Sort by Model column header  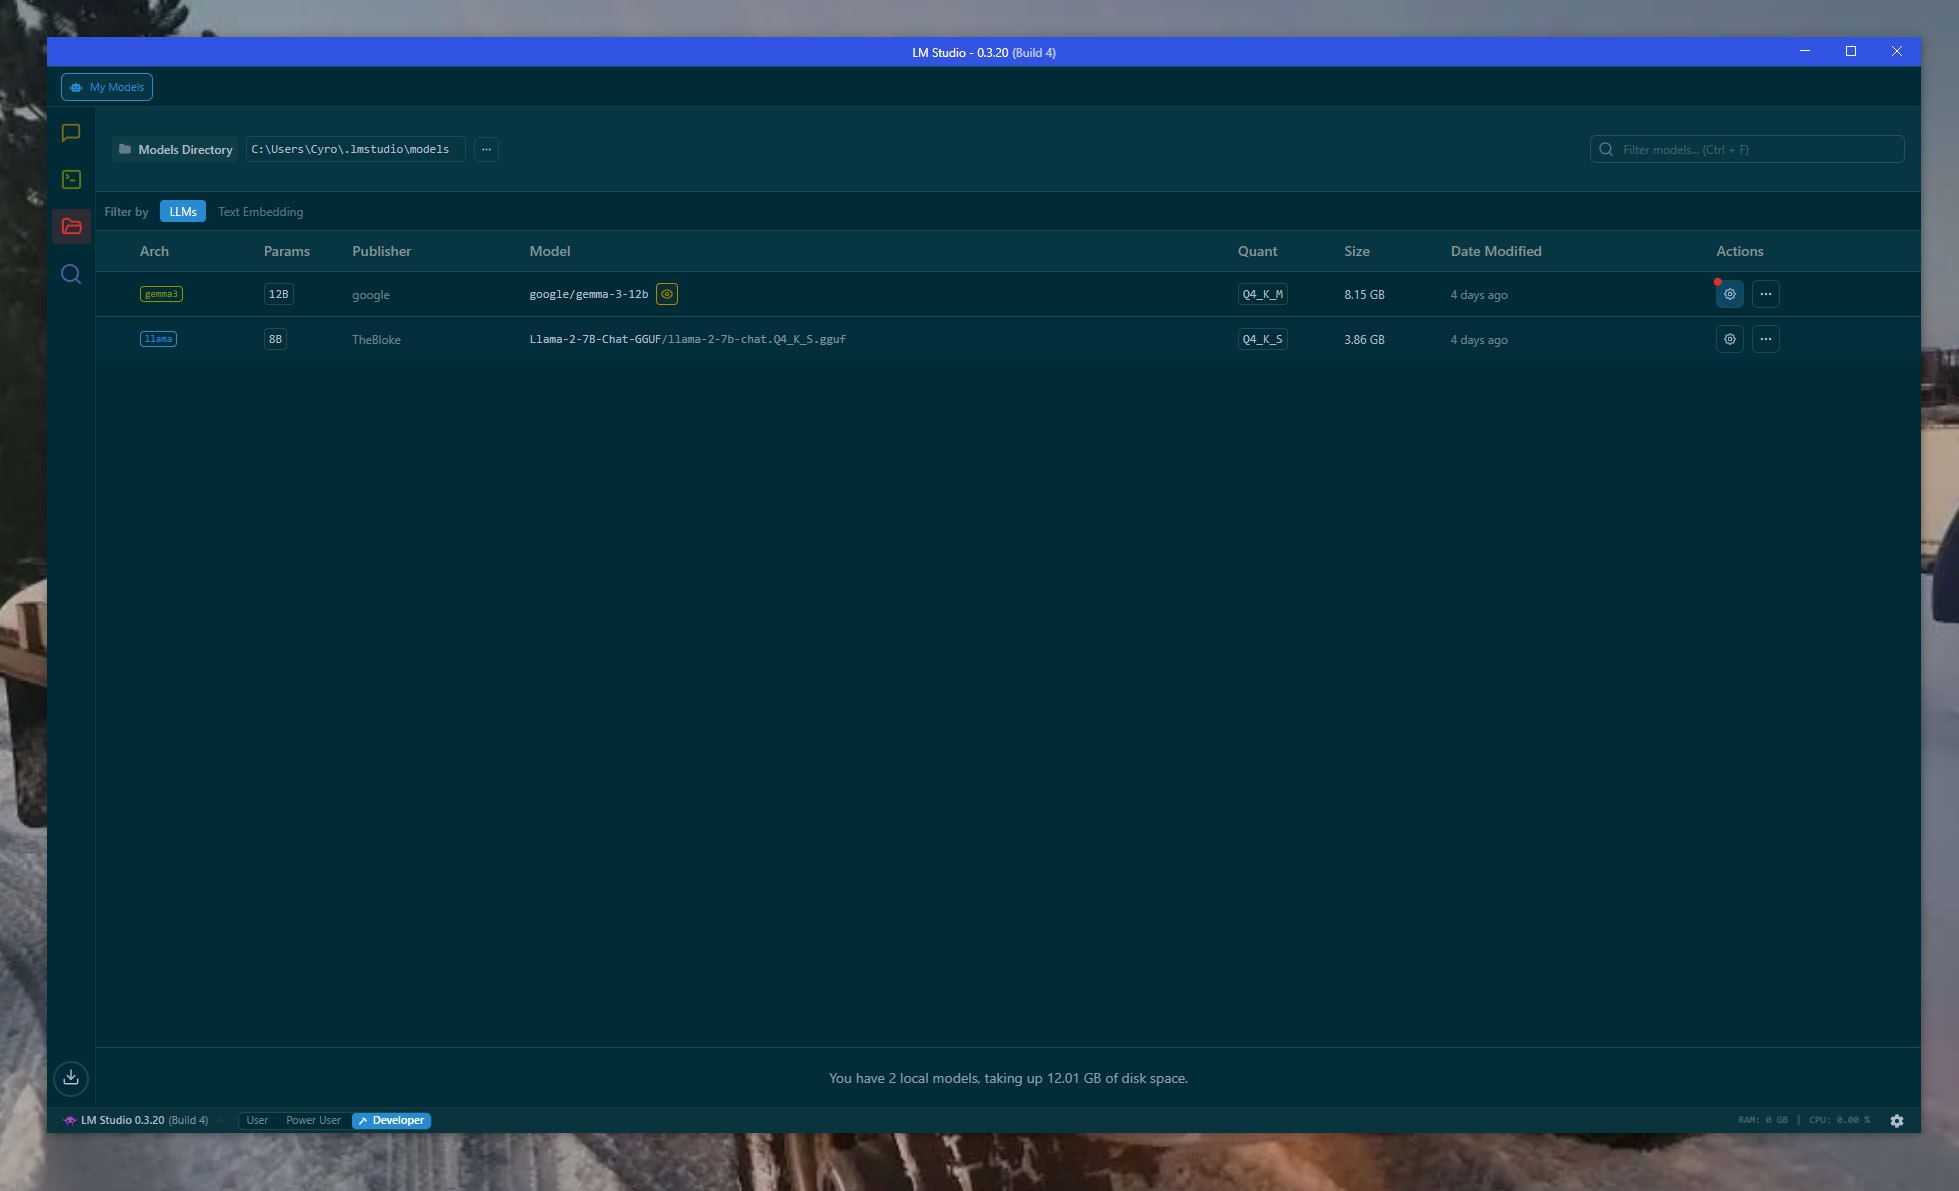[550, 251]
